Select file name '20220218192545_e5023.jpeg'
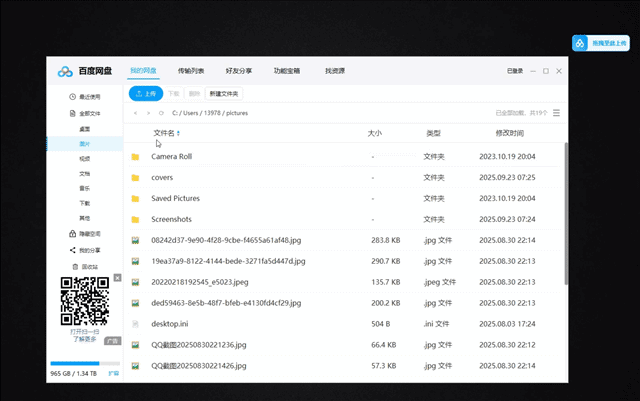Screen dimensions: 640x401 pyautogui.click(x=200, y=282)
